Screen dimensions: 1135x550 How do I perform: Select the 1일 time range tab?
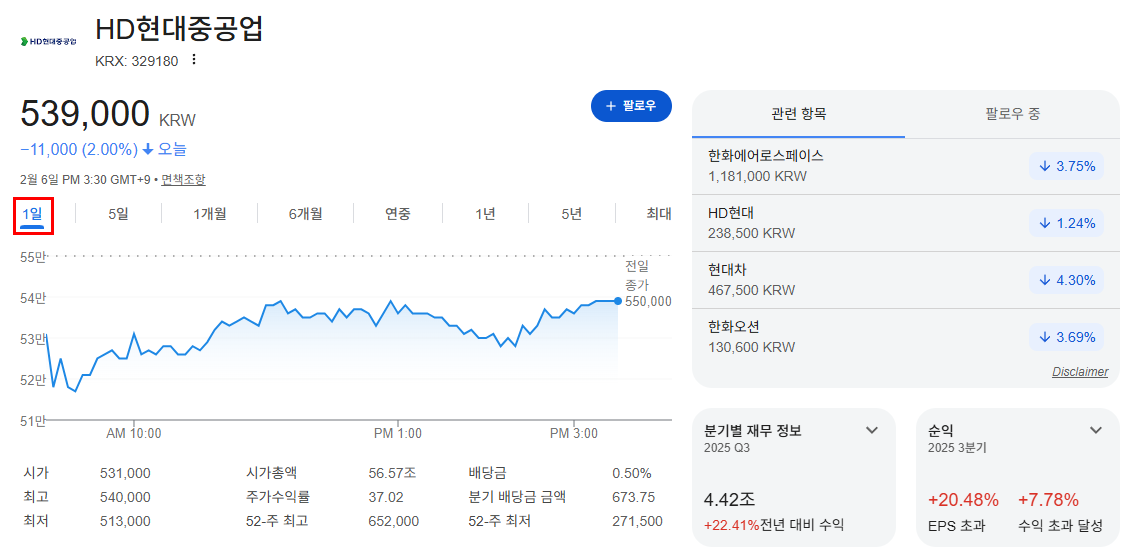(x=33, y=214)
